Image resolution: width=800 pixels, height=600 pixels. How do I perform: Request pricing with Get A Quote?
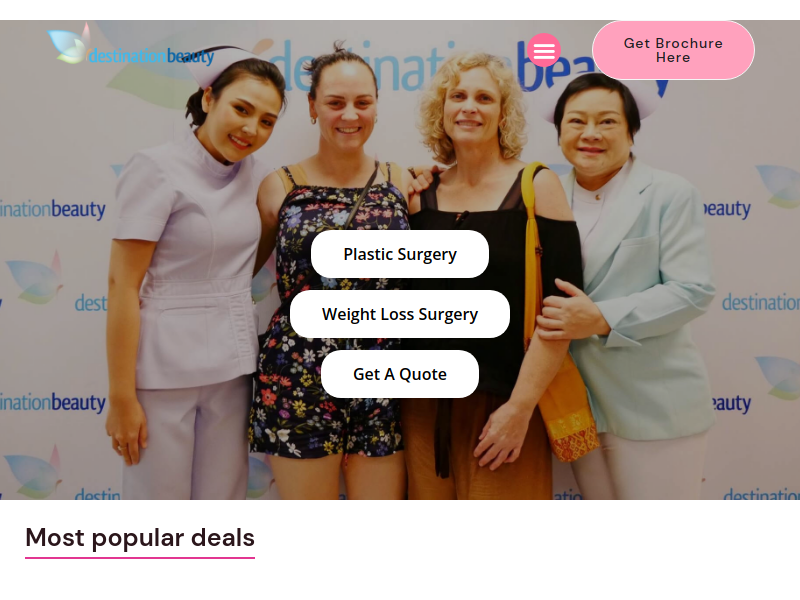coord(400,374)
